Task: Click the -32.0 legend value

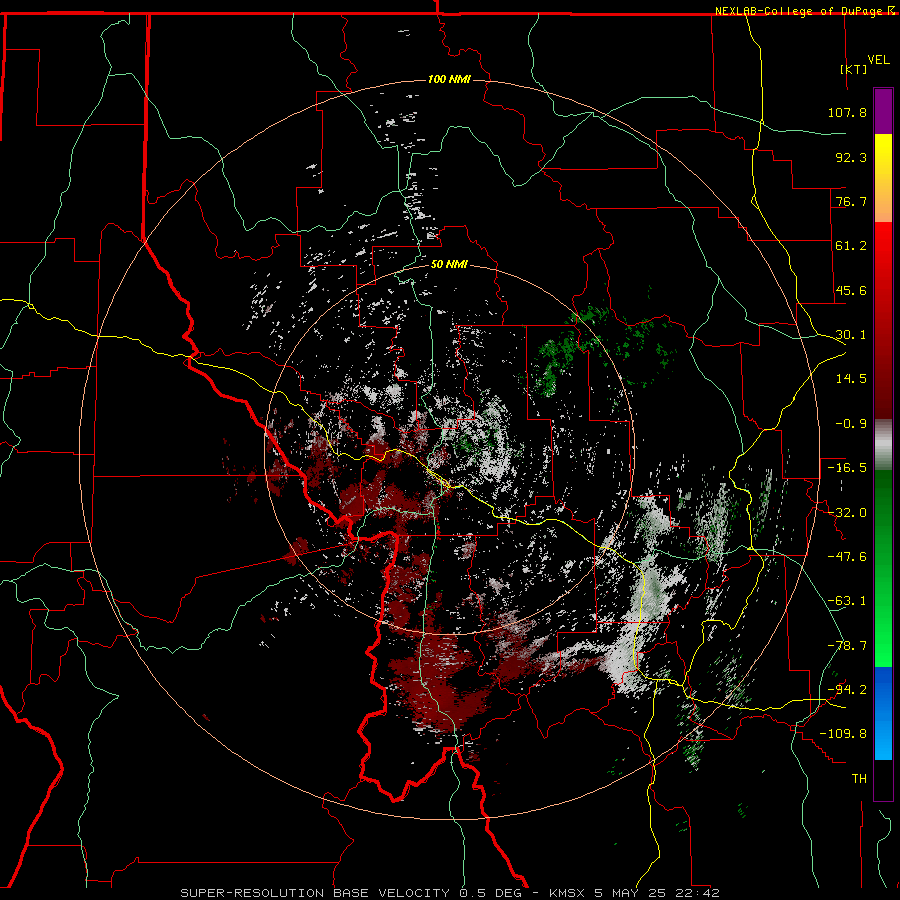Action: click(847, 513)
